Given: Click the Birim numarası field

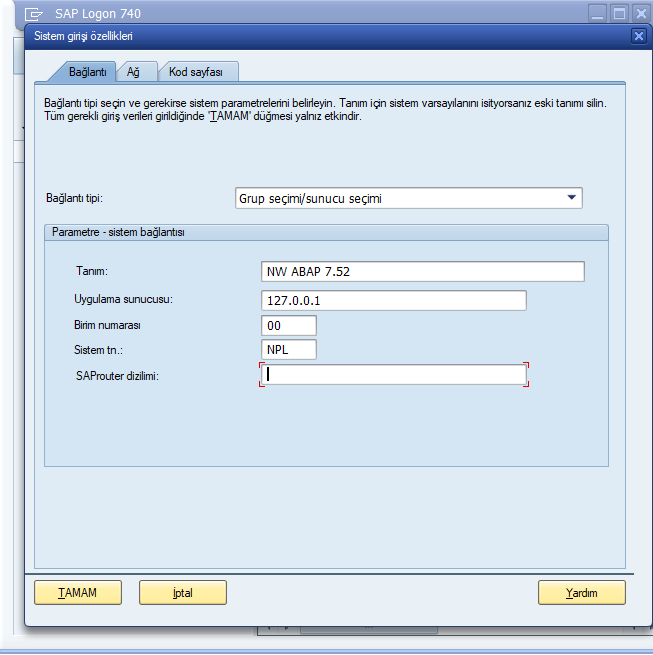Looking at the screenshot, I should [289, 325].
